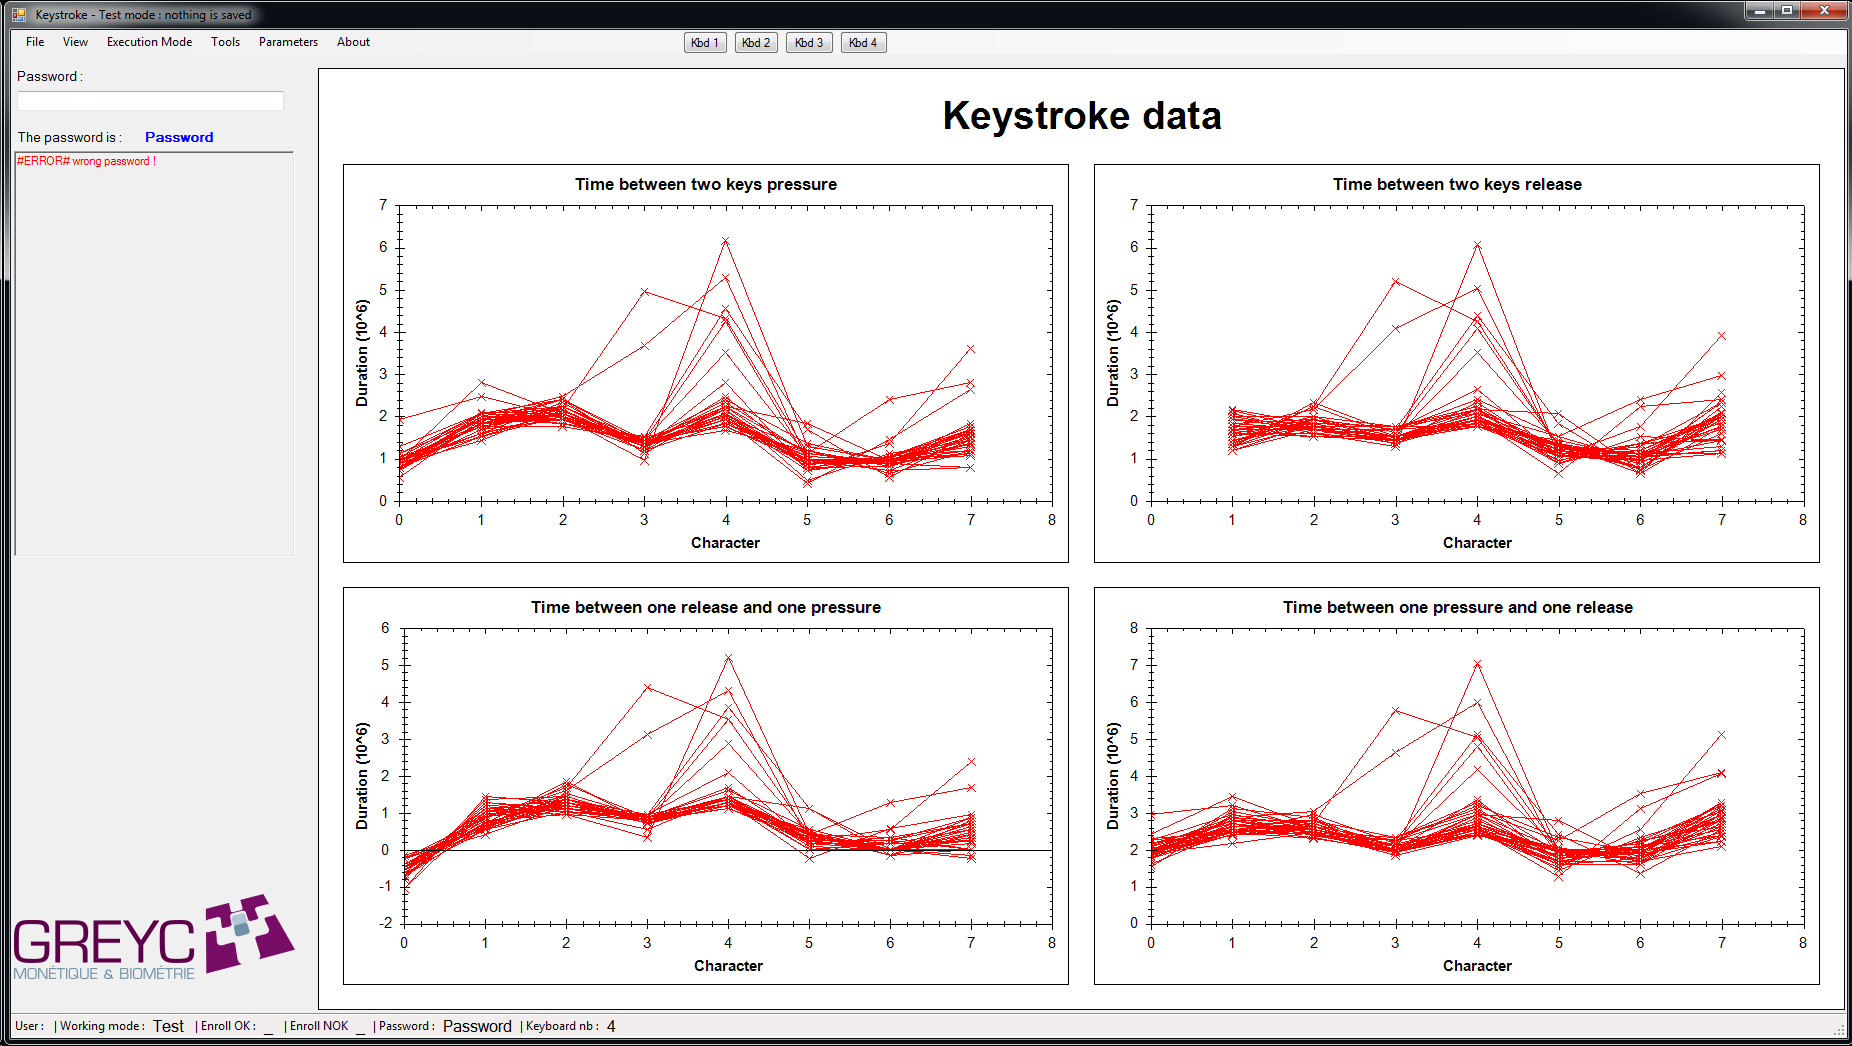Viewport: 1852px width, 1046px height.
Task: Click the Password label in the status bar
Action: tap(406, 1026)
